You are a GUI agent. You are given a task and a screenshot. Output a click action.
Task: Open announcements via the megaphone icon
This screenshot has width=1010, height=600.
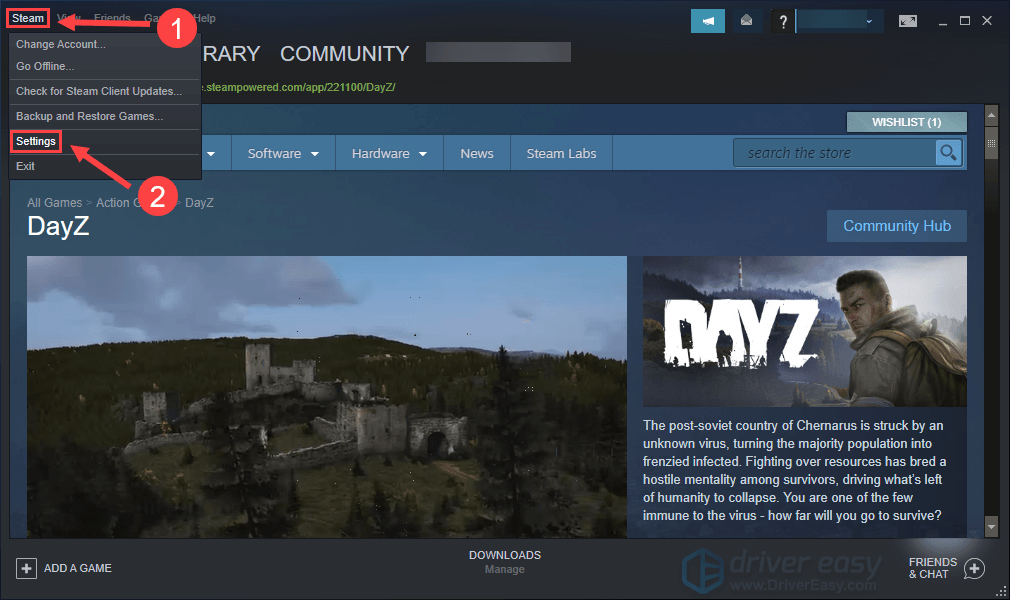tap(707, 20)
